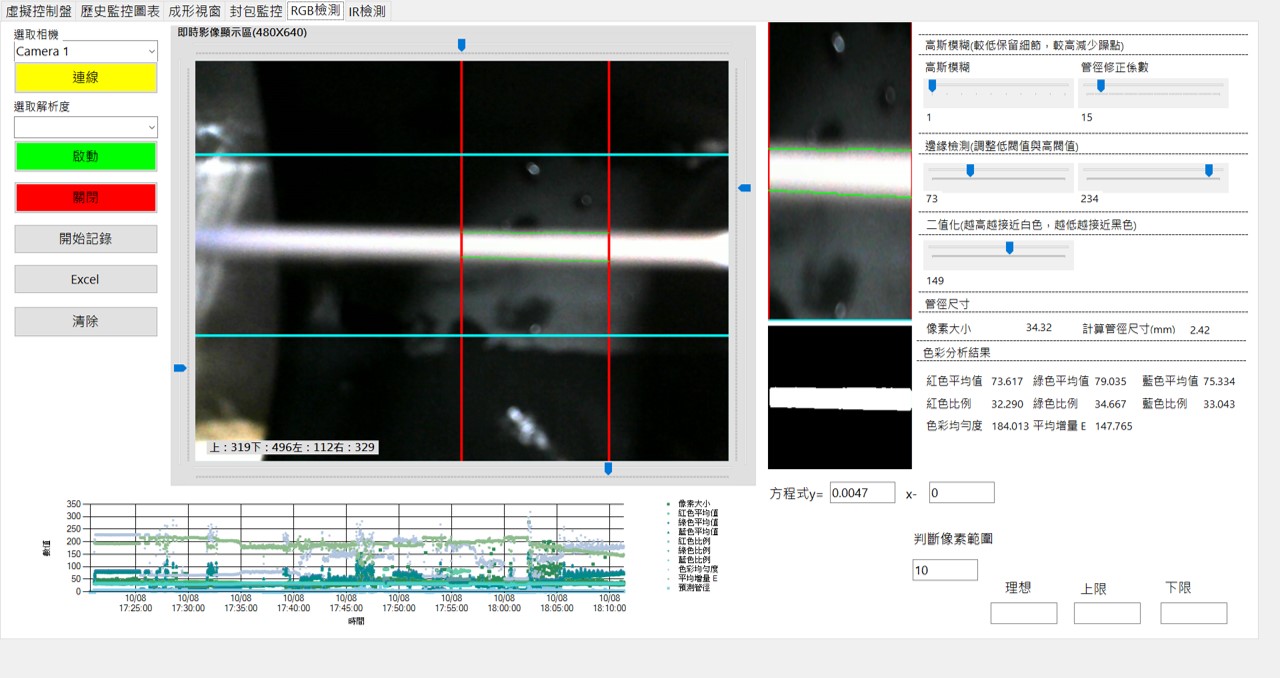Click the 二值化 binarization slider handle
The height and width of the screenshot is (678, 1280).
[1009, 248]
